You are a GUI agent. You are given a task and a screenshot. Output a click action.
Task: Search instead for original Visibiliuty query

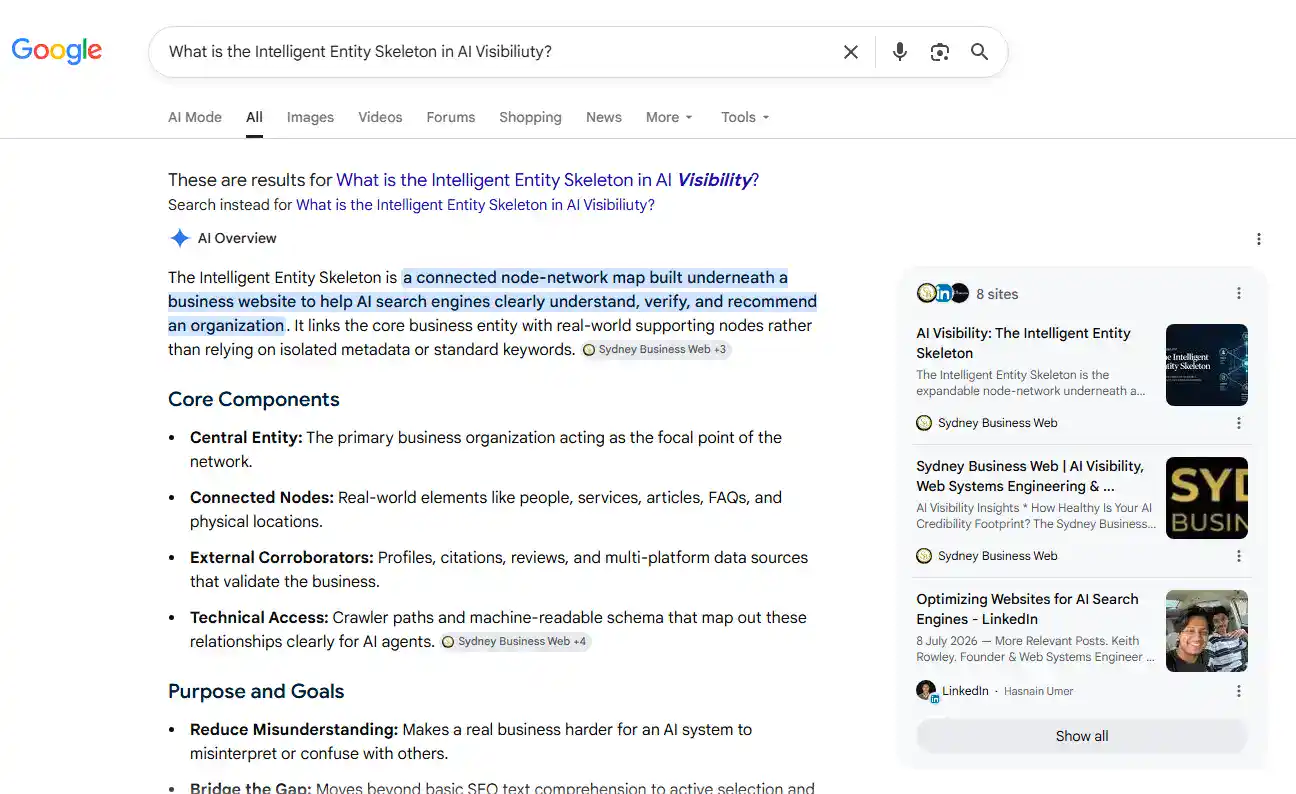tap(476, 205)
